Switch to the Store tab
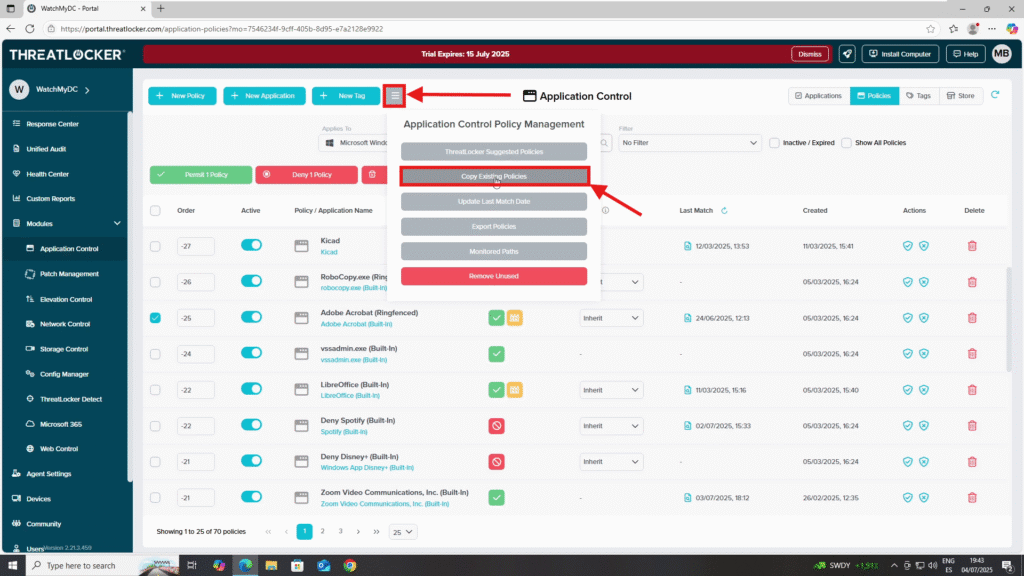 tap(961, 96)
